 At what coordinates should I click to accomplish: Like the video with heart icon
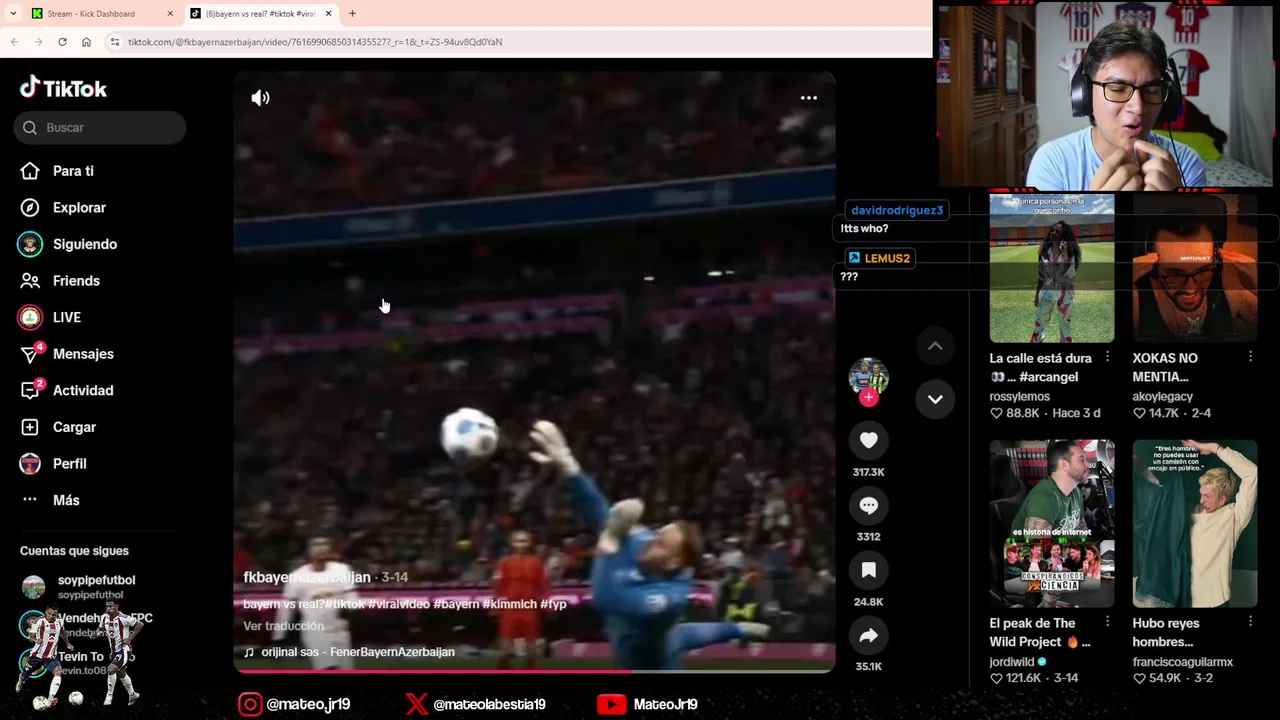click(868, 440)
